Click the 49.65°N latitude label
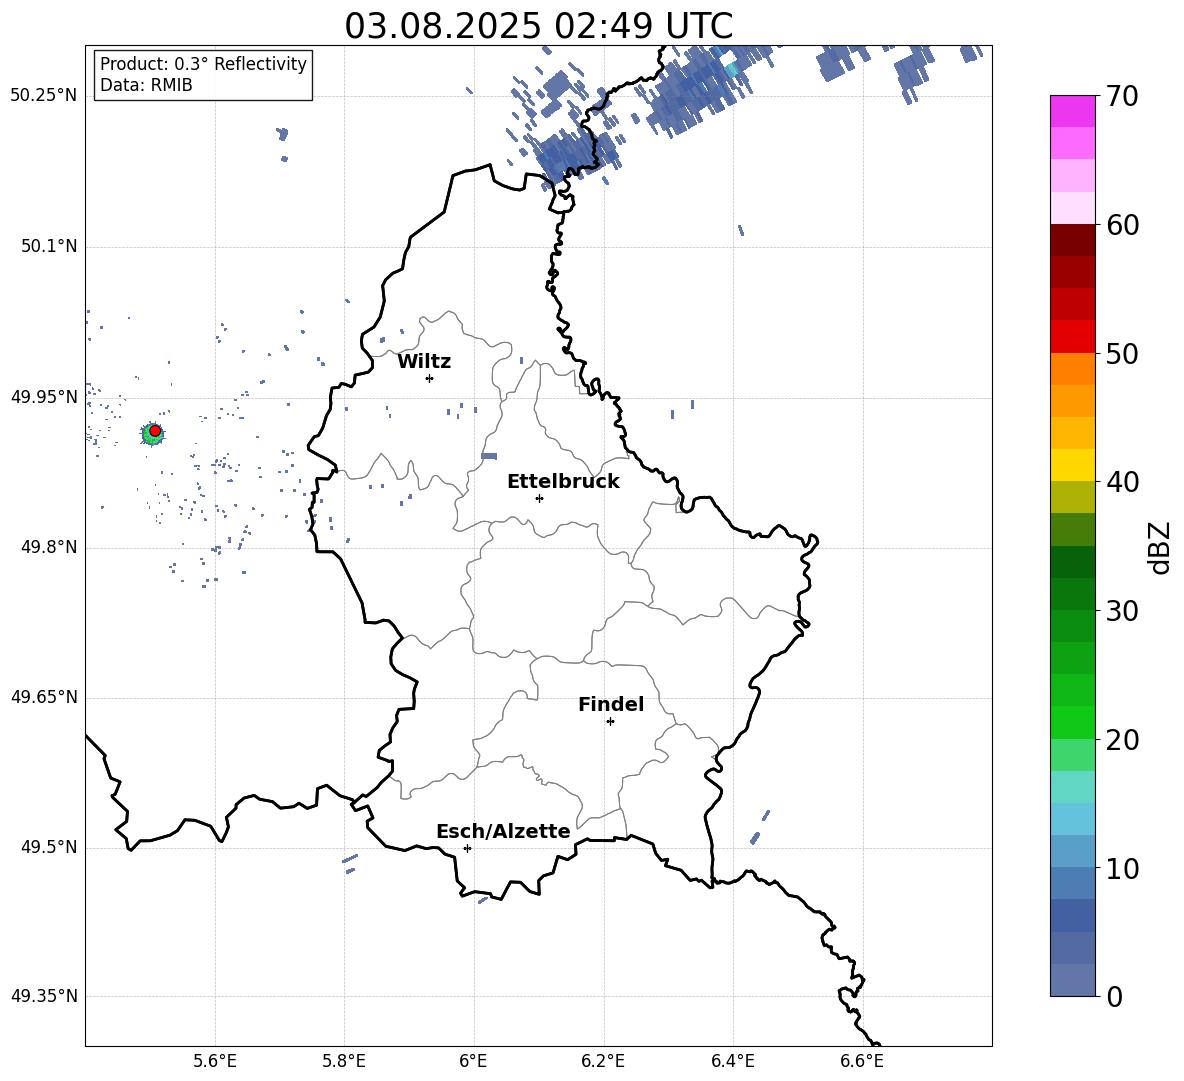This screenshot has height=1081, width=1184. tap(44, 697)
